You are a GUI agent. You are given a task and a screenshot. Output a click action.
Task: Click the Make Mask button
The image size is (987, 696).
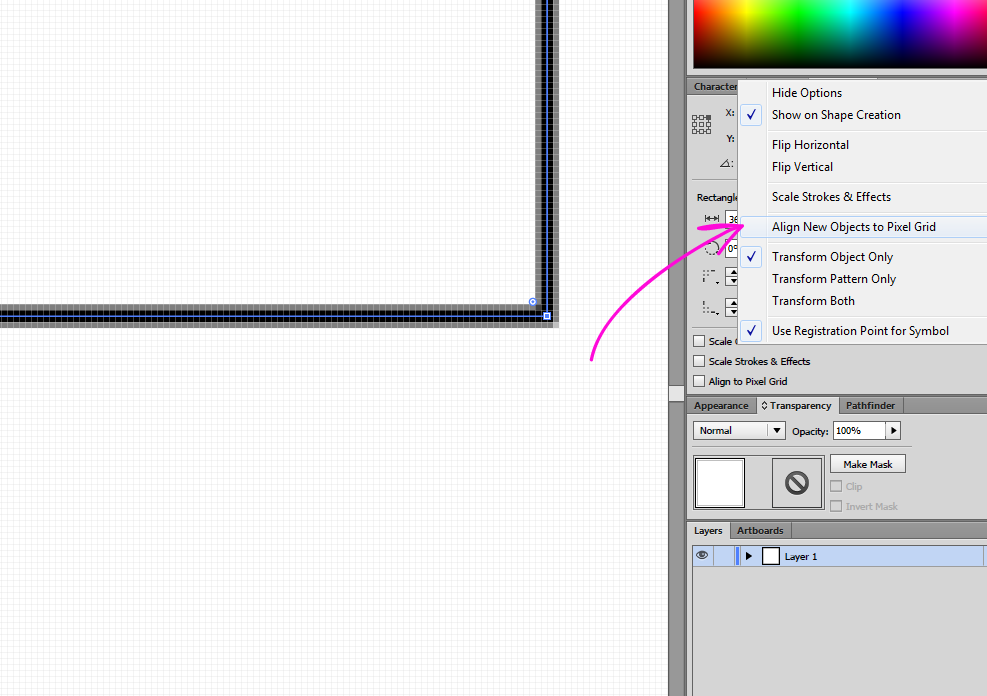click(x=867, y=463)
